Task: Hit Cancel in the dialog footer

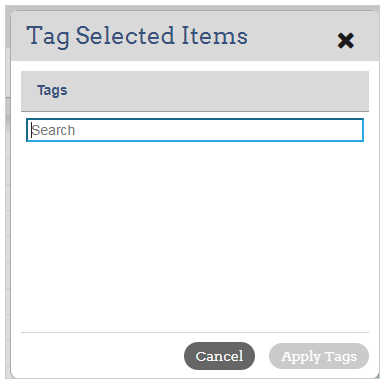Action: (x=219, y=356)
